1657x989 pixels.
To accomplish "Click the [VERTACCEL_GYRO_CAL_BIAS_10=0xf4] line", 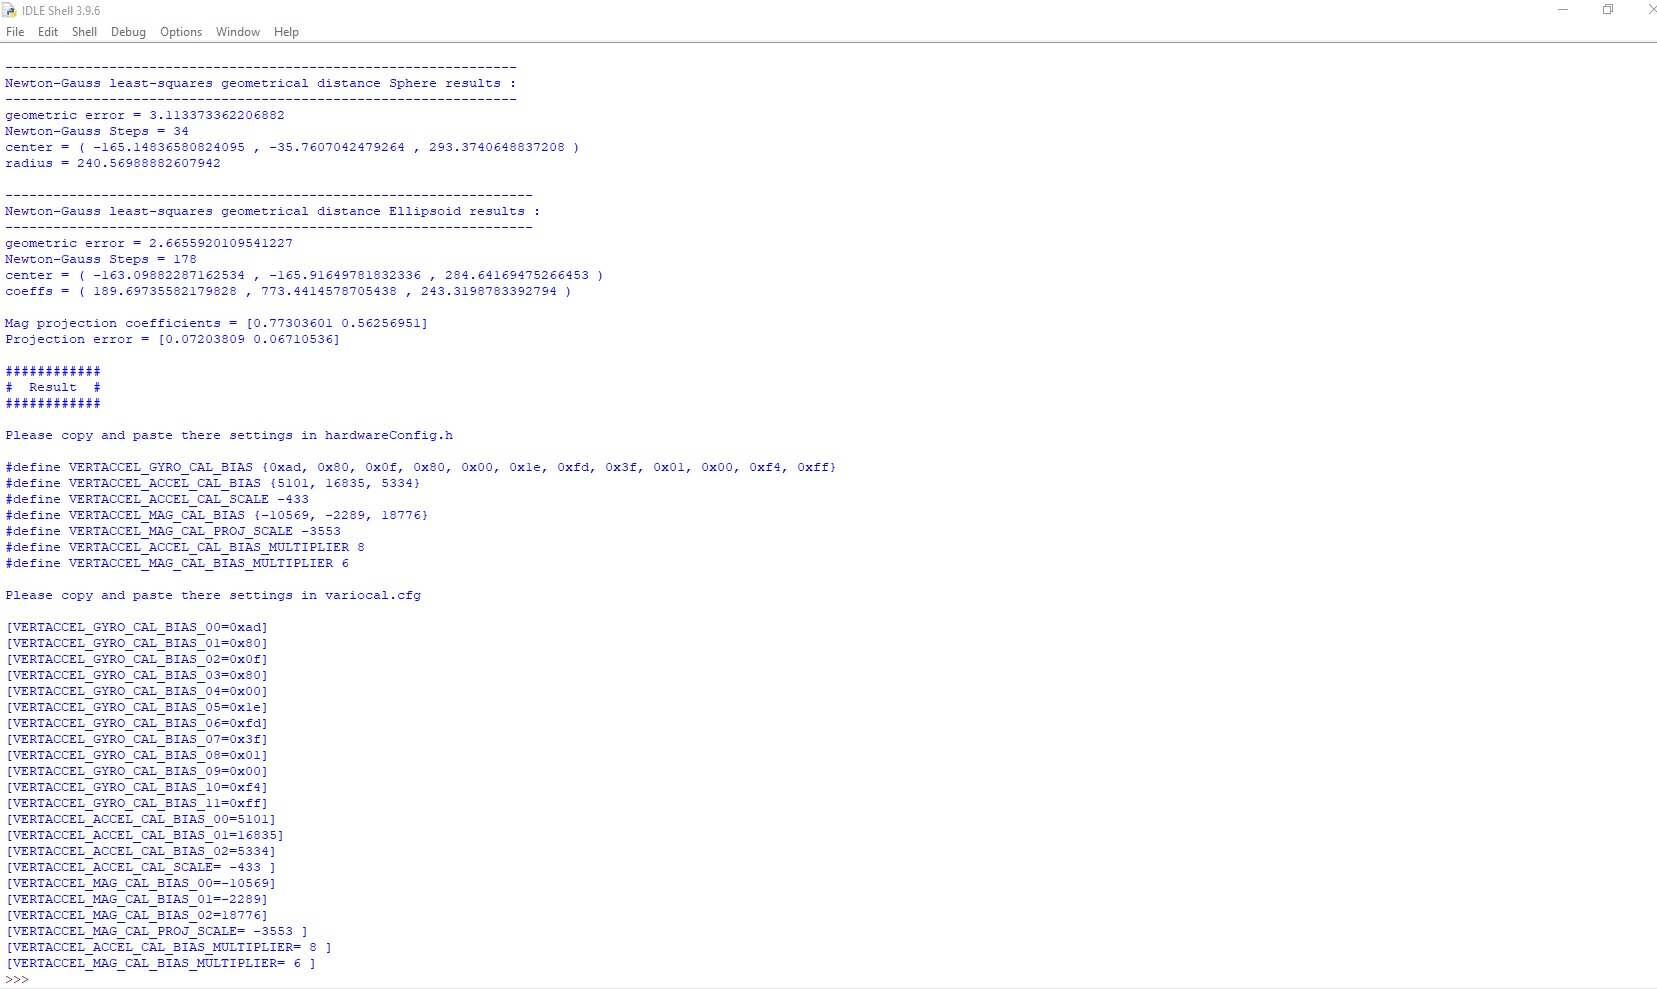I will click(137, 787).
